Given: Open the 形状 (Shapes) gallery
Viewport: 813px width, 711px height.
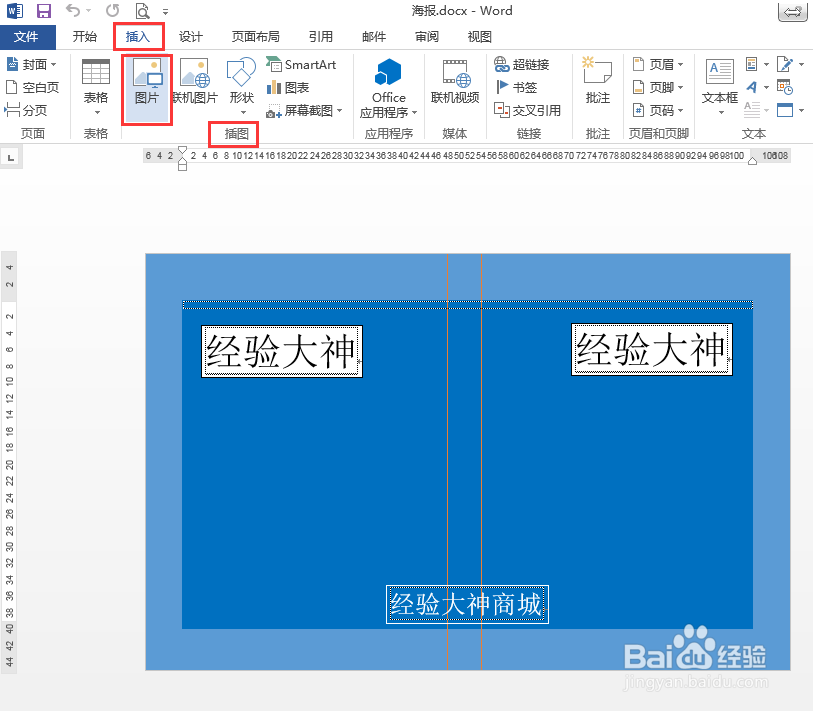Looking at the screenshot, I should [x=242, y=88].
